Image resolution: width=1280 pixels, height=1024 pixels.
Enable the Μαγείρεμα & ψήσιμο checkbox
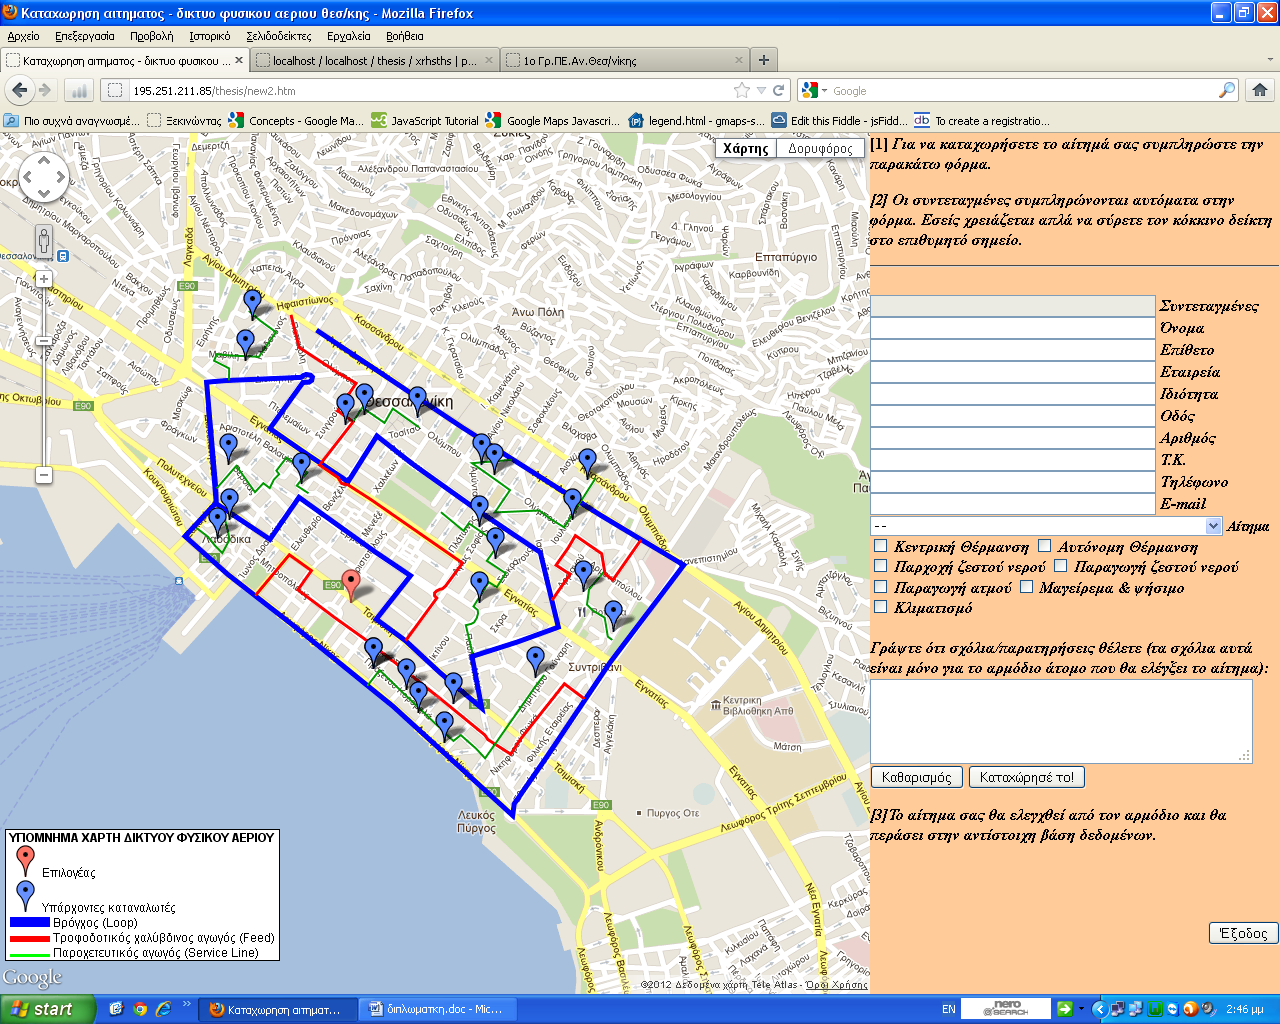[1026, 587]
